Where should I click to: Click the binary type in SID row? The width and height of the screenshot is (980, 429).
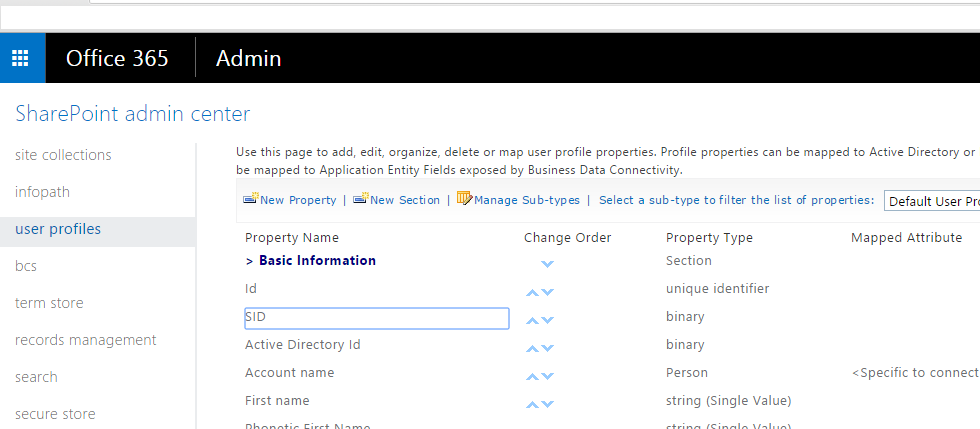click(685, 316)
